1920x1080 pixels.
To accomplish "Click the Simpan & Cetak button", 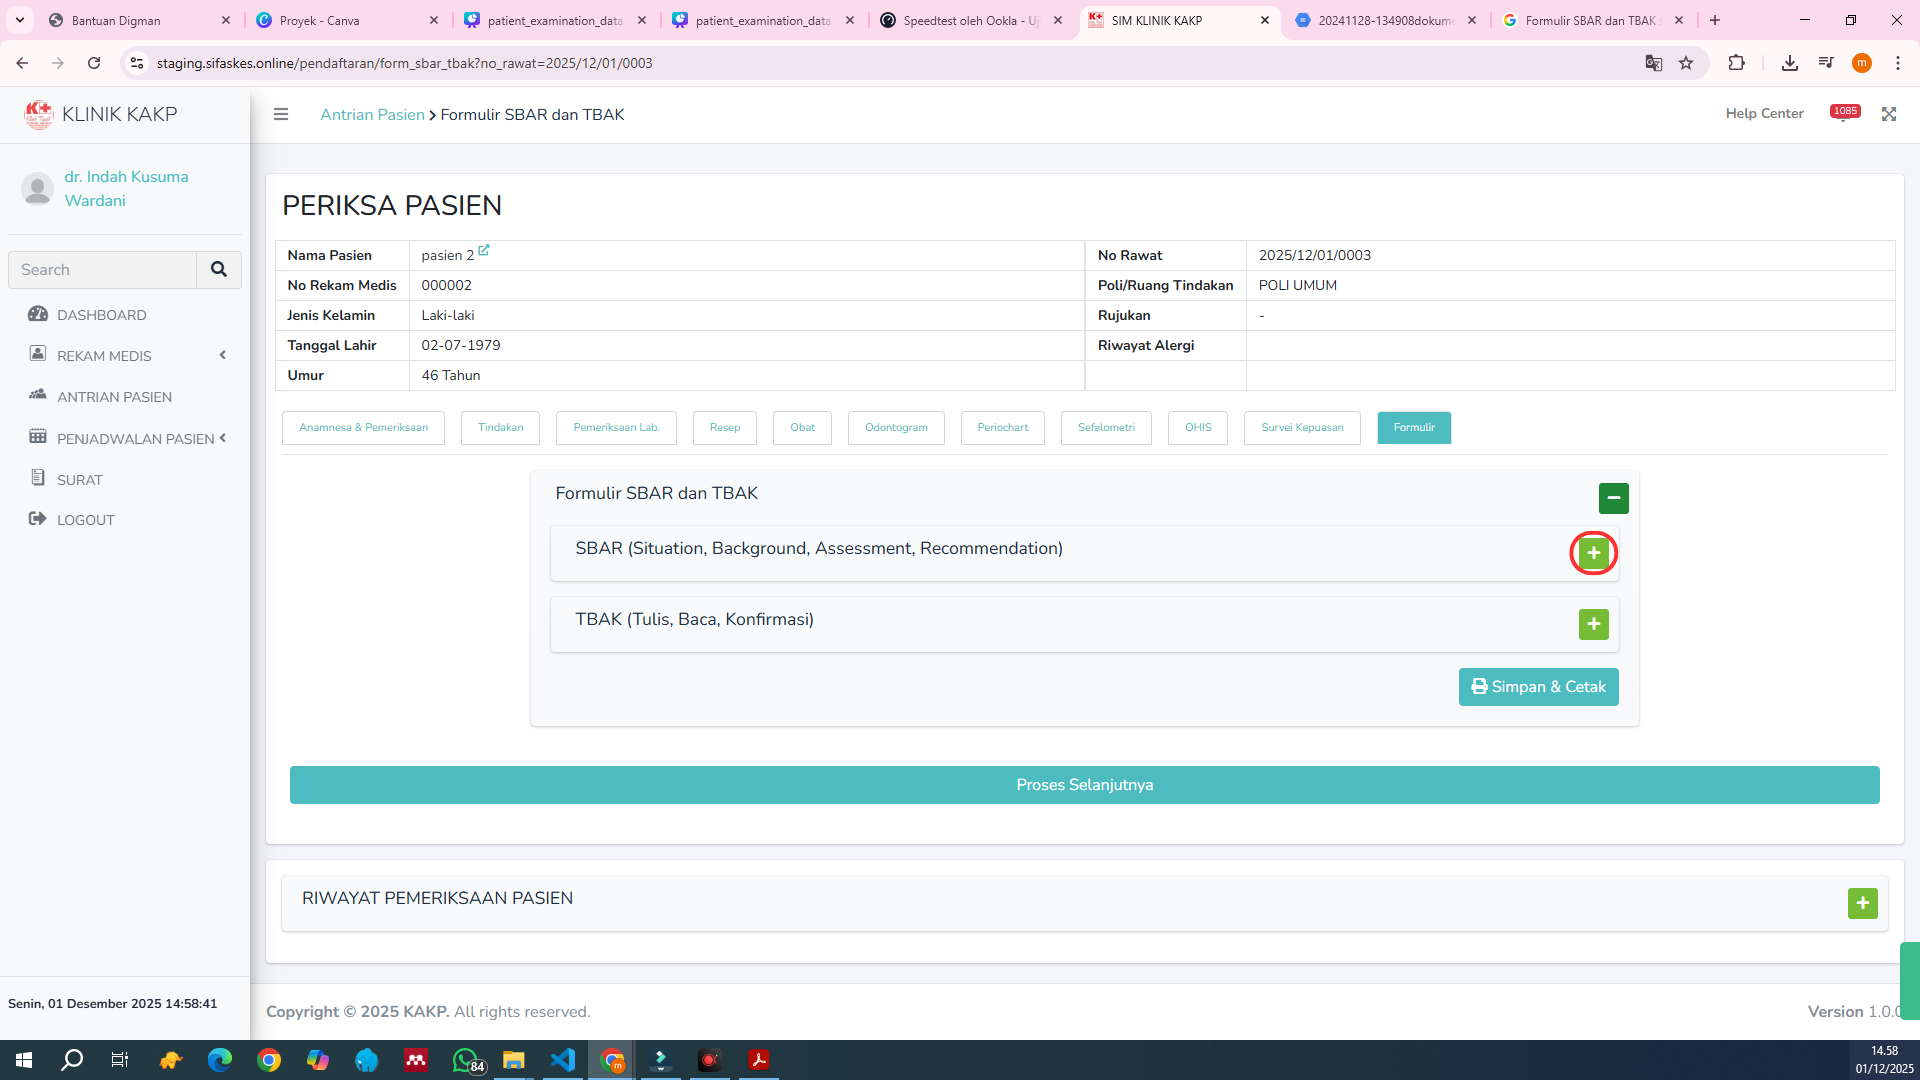I will [x=1538, y=687].
